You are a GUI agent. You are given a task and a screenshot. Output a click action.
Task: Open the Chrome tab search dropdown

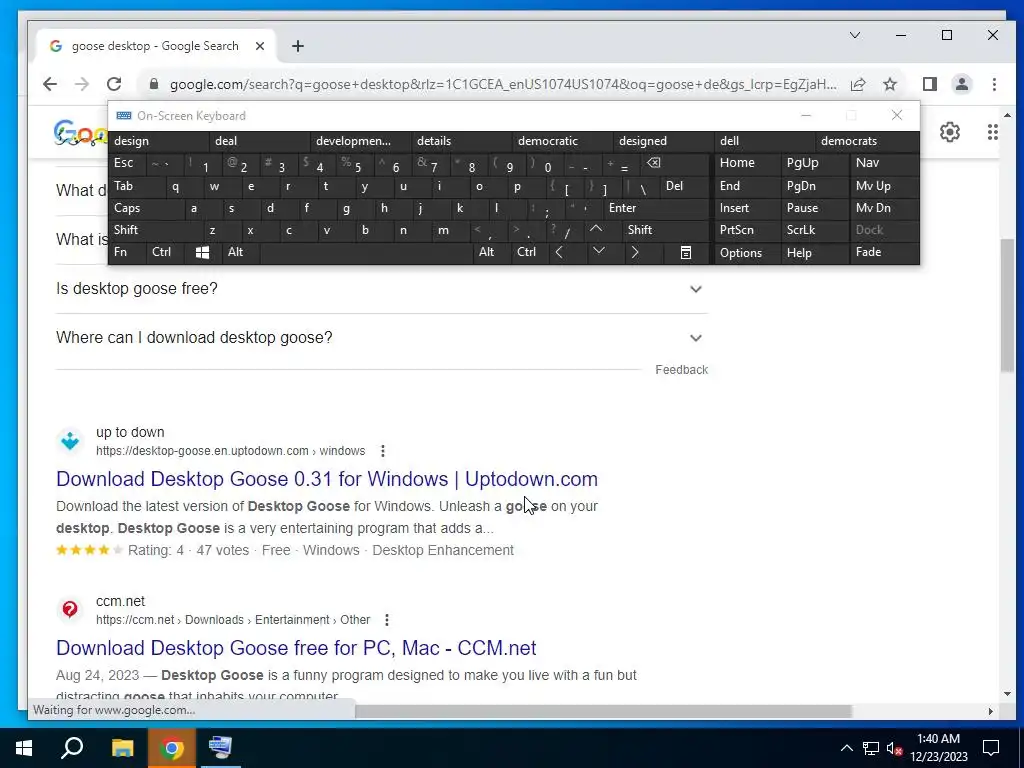pyautogui.click(x=855, y=35)
